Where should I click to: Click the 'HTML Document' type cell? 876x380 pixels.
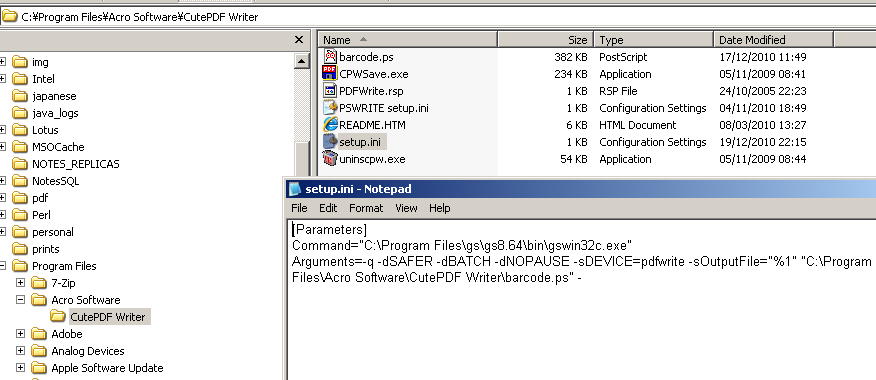pyautogui.click(x=637, y=125)
